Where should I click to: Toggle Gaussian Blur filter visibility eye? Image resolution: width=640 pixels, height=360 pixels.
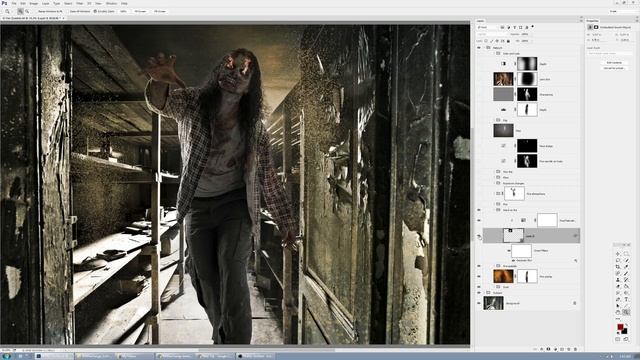point(513,260)
